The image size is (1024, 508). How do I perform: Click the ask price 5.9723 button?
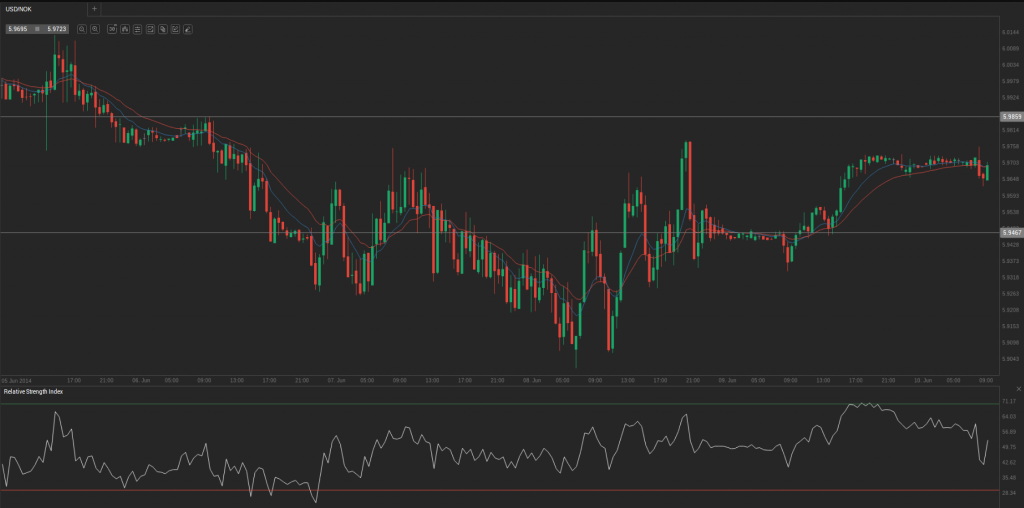pyautogui.click(x=55, y=29)
